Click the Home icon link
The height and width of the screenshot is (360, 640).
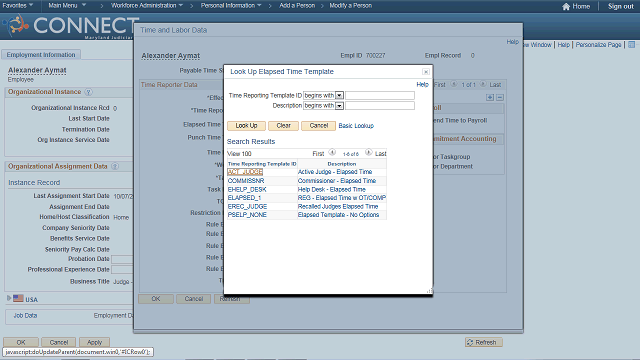click(576, 7)
